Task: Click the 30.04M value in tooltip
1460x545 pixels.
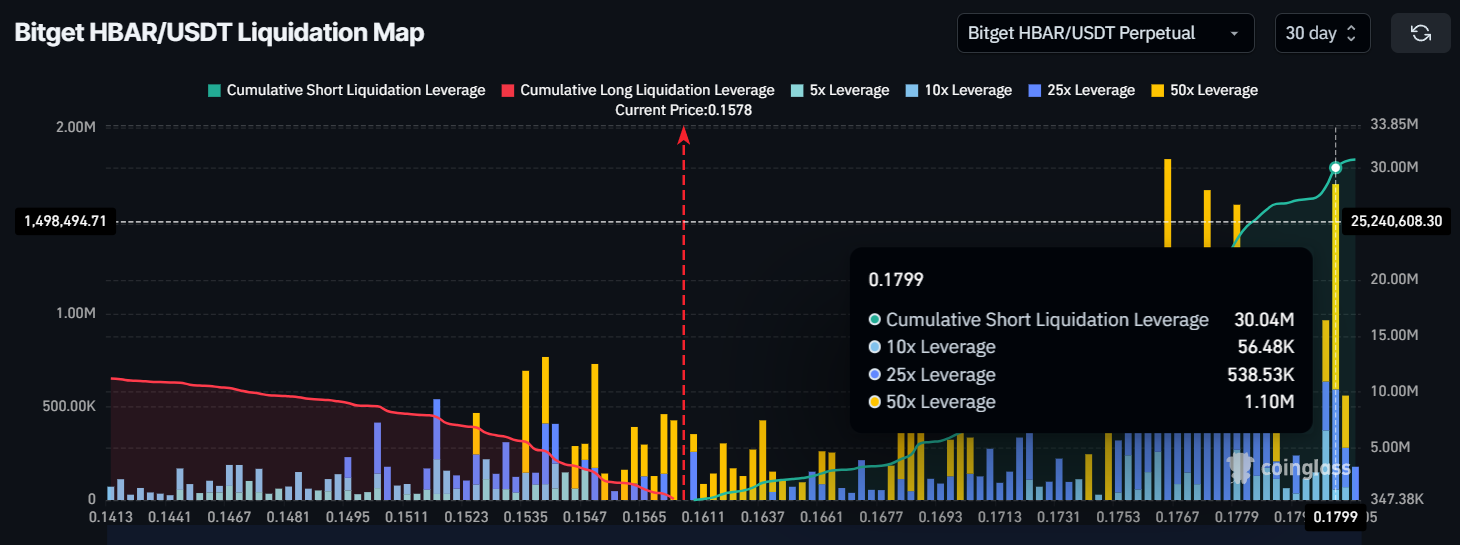Action: tap(1264, 320)
